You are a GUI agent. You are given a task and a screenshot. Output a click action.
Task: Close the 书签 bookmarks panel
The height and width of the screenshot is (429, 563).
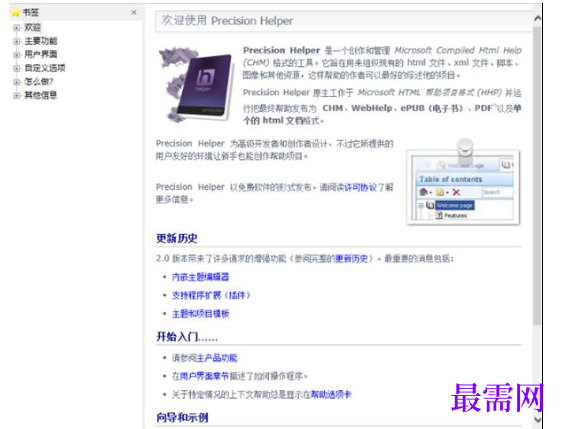[x=134, y=12]
